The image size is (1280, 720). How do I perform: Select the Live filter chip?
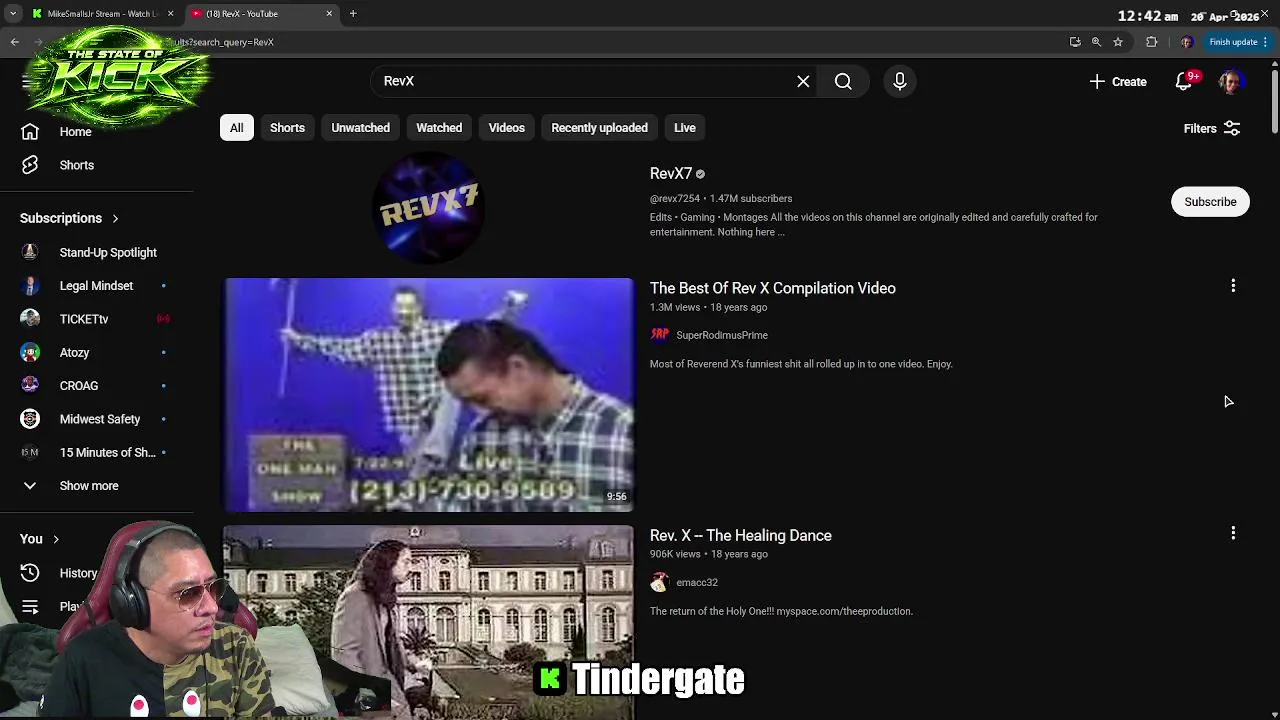click(x=685, y=128)
